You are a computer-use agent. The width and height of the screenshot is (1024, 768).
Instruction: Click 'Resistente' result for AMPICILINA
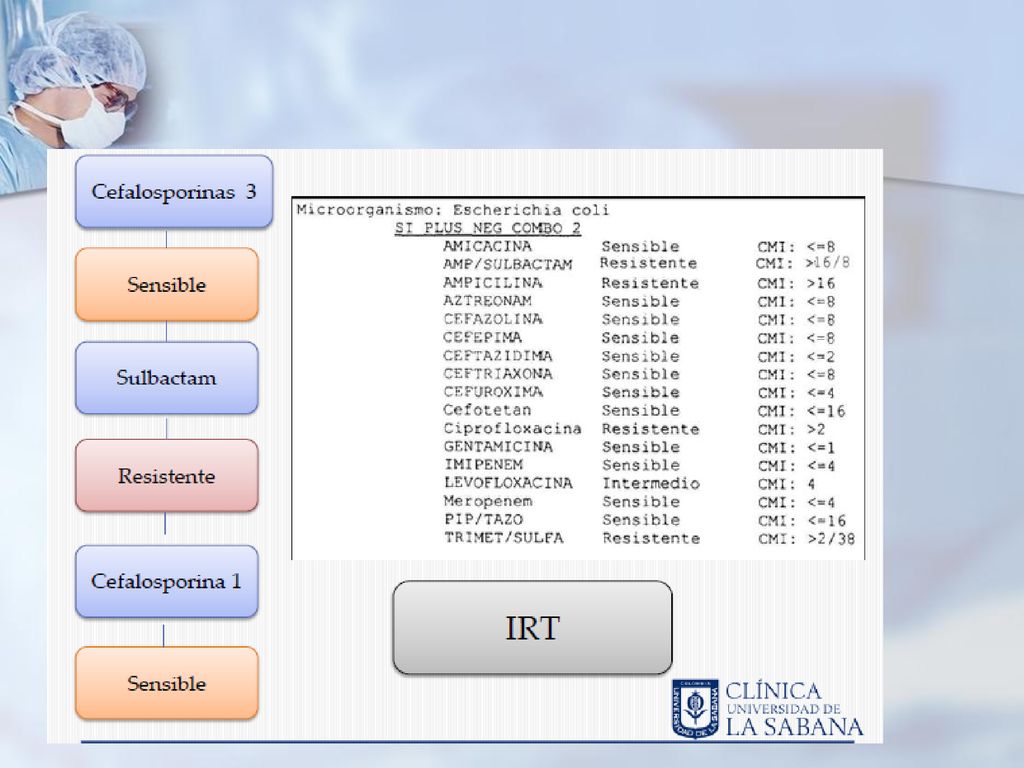[x=650, y=283]
